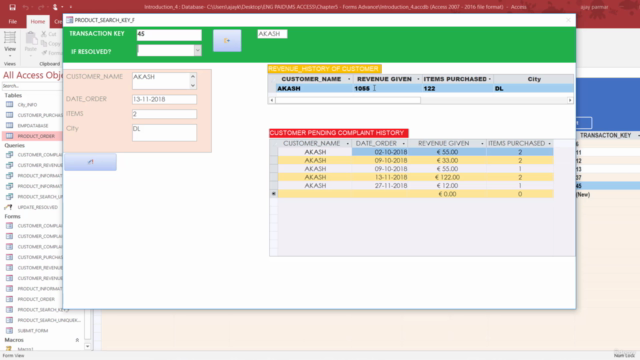Open DATE_ORDER filter arrow in complaint history

click(404, 143)
